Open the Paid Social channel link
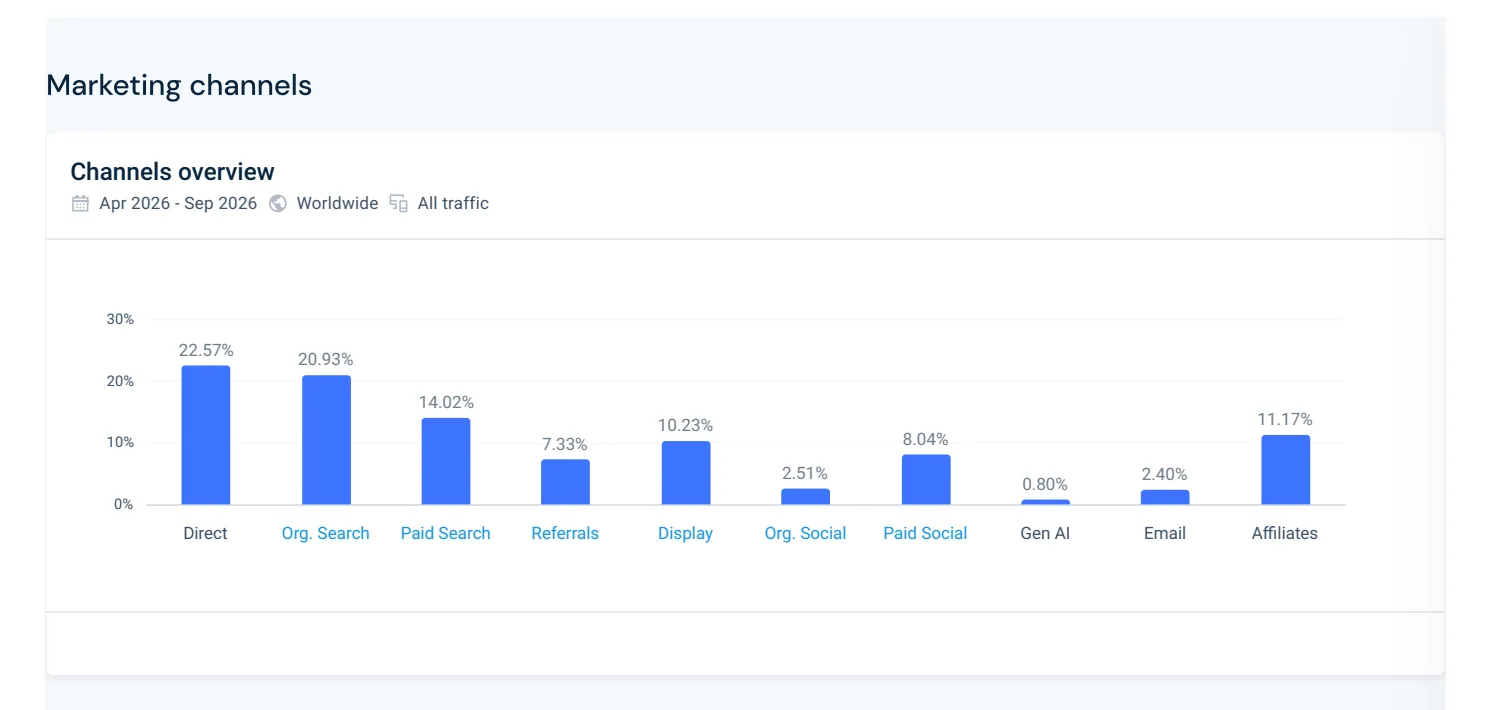Screen dimensions: 1490x710 926,533
